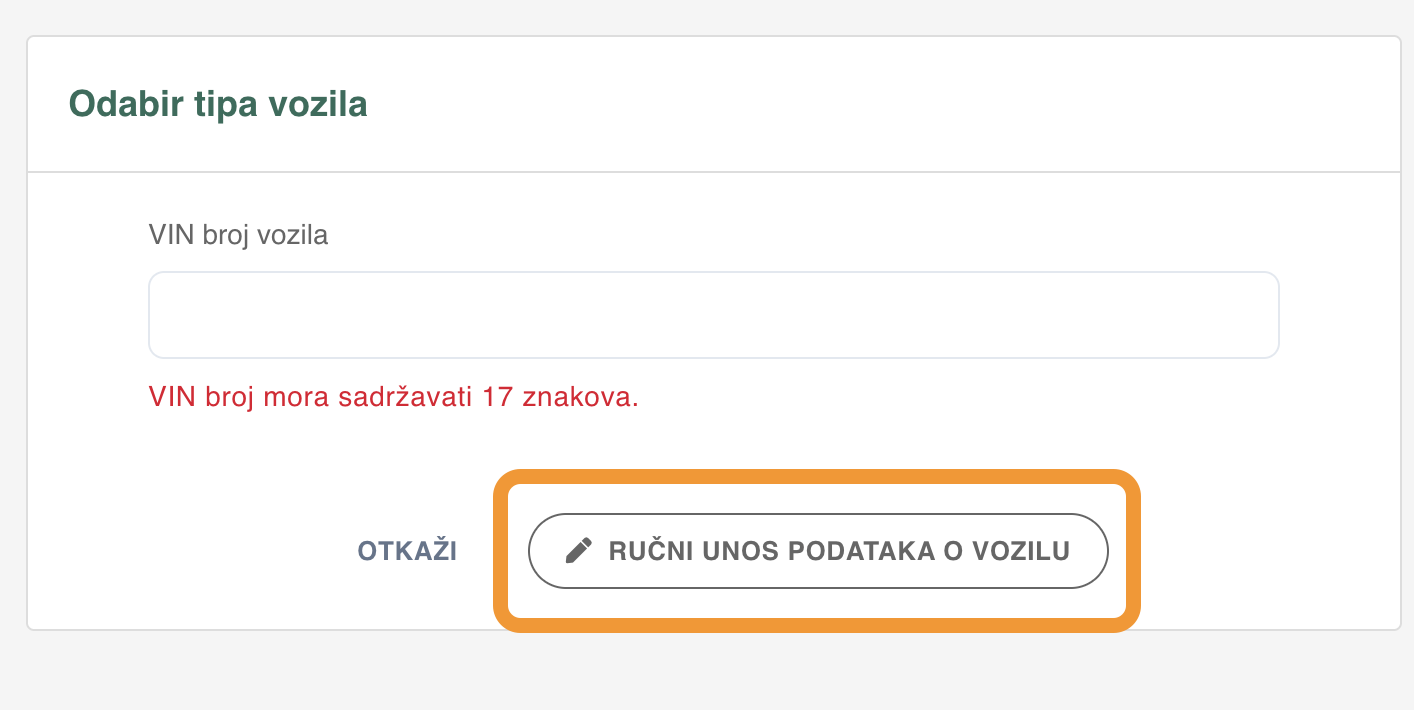The height and width of the screenshot is (710, 1414).
Task: Choose manual vehicle data entry option
Action: (x=818, y=551)
